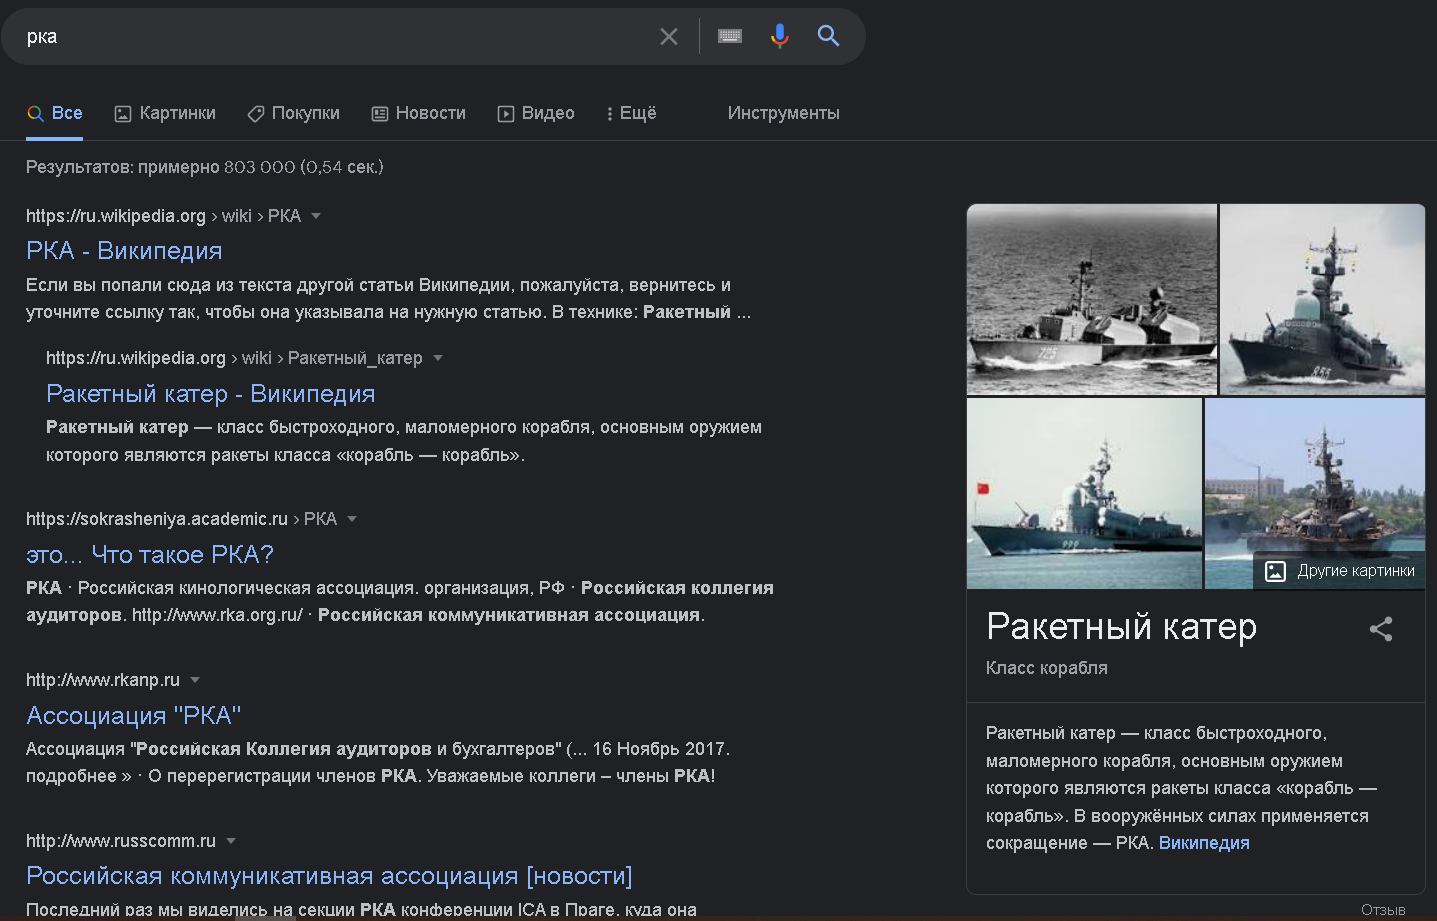This screenshot has width=1437, height=921.
Task: Click the Другие картинки button
Action: 1339,571
